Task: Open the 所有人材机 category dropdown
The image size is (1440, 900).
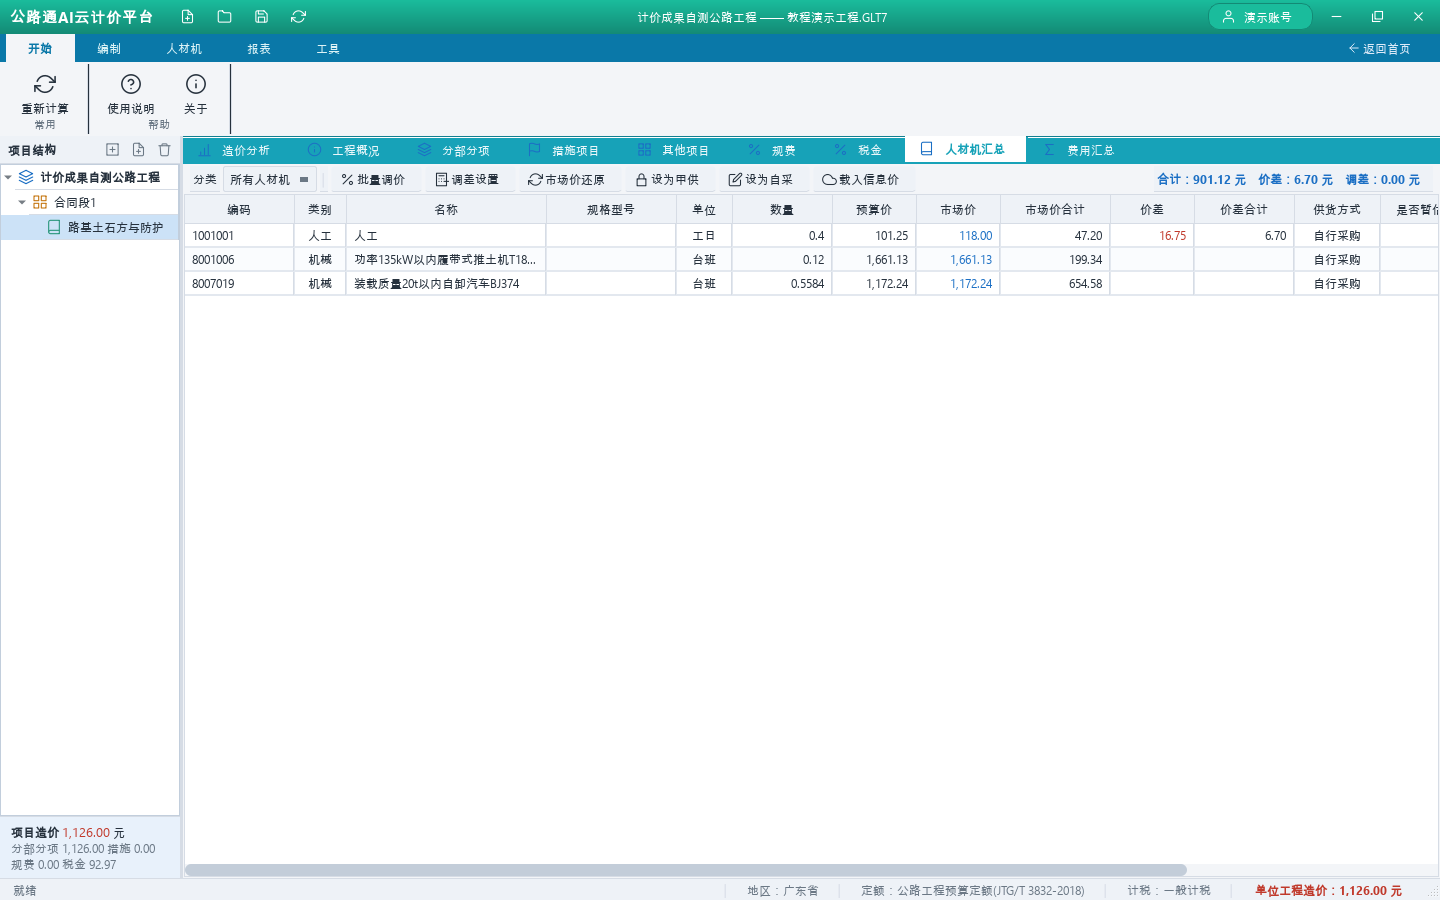Action: click(x=270, y=180)
